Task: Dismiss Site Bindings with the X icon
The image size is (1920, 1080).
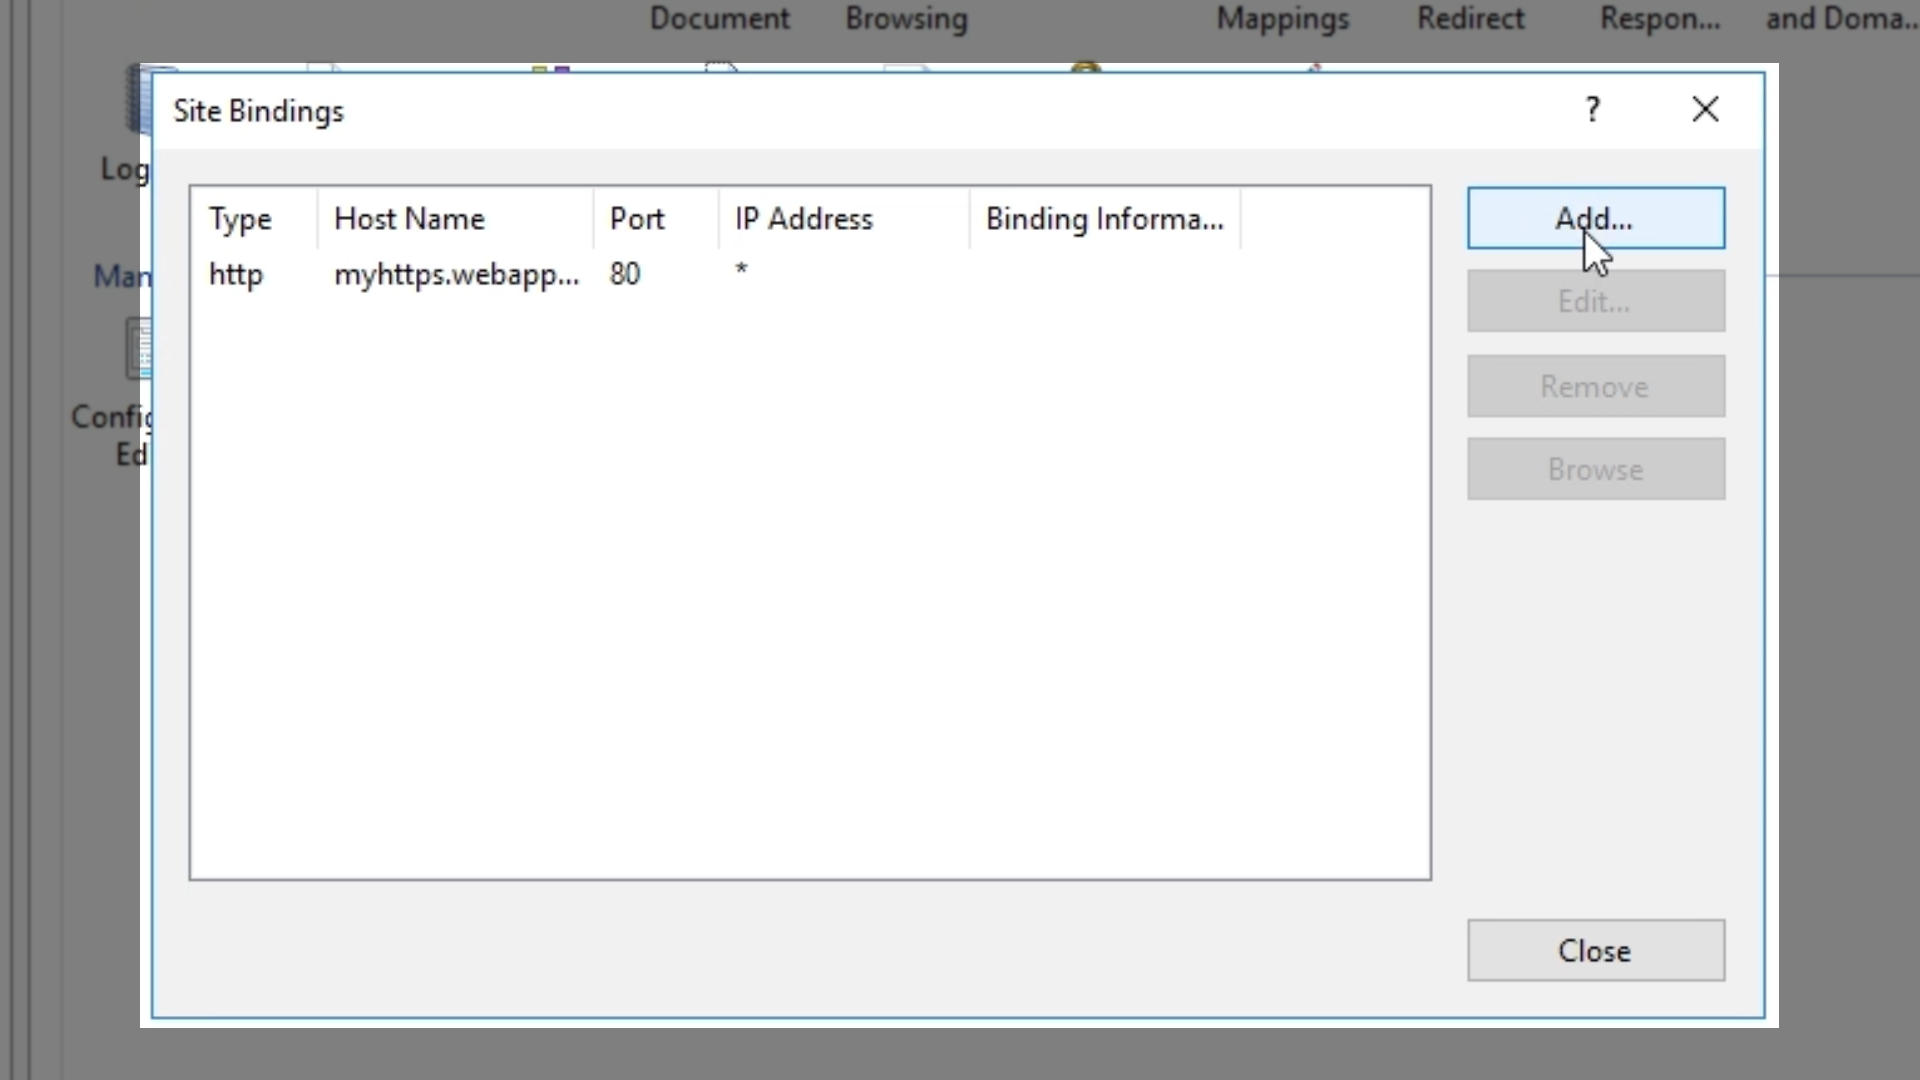Action: click(x=1705, y=109)
